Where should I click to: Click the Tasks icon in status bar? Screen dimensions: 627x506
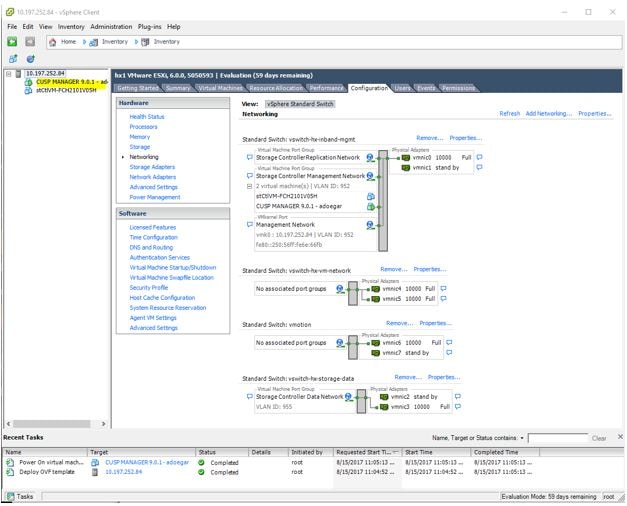pos(10,497)
